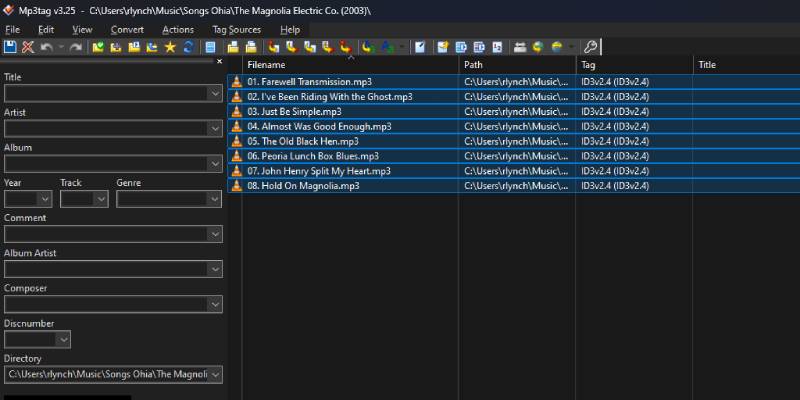Open the View menu
The image size is (800, 400).
point(82,30)
